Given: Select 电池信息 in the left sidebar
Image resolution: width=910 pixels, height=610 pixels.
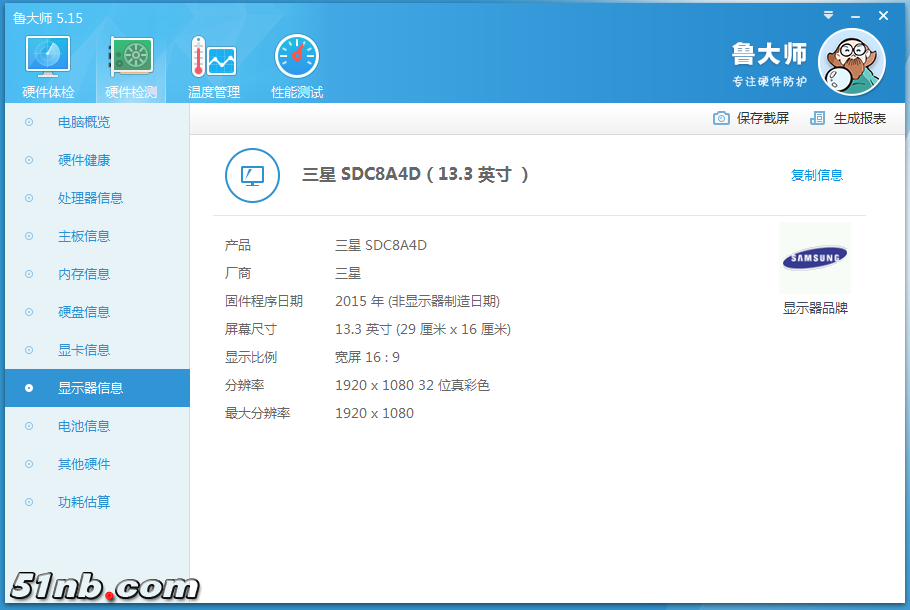Looking at the screenshot, I should point(84,426).
